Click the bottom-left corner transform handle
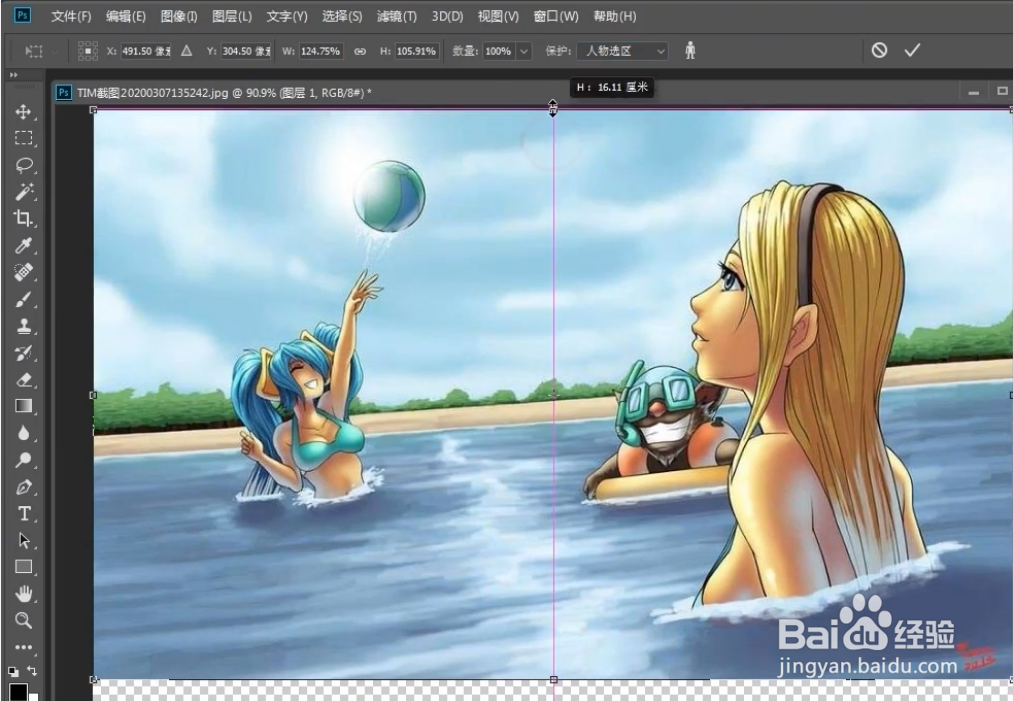The width and height of the screenshot is (1013, 701). pos(93,680)
